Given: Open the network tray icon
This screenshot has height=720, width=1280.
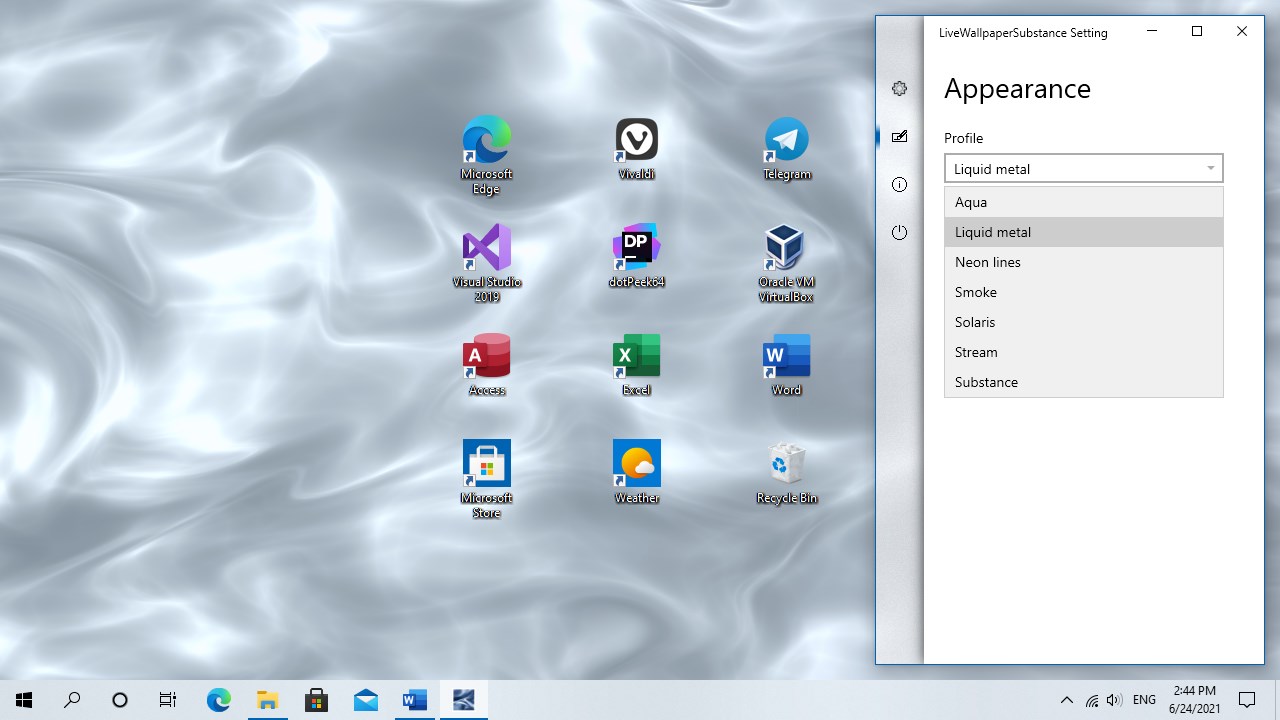Looking at the screenshot, I should point(1091,700).
